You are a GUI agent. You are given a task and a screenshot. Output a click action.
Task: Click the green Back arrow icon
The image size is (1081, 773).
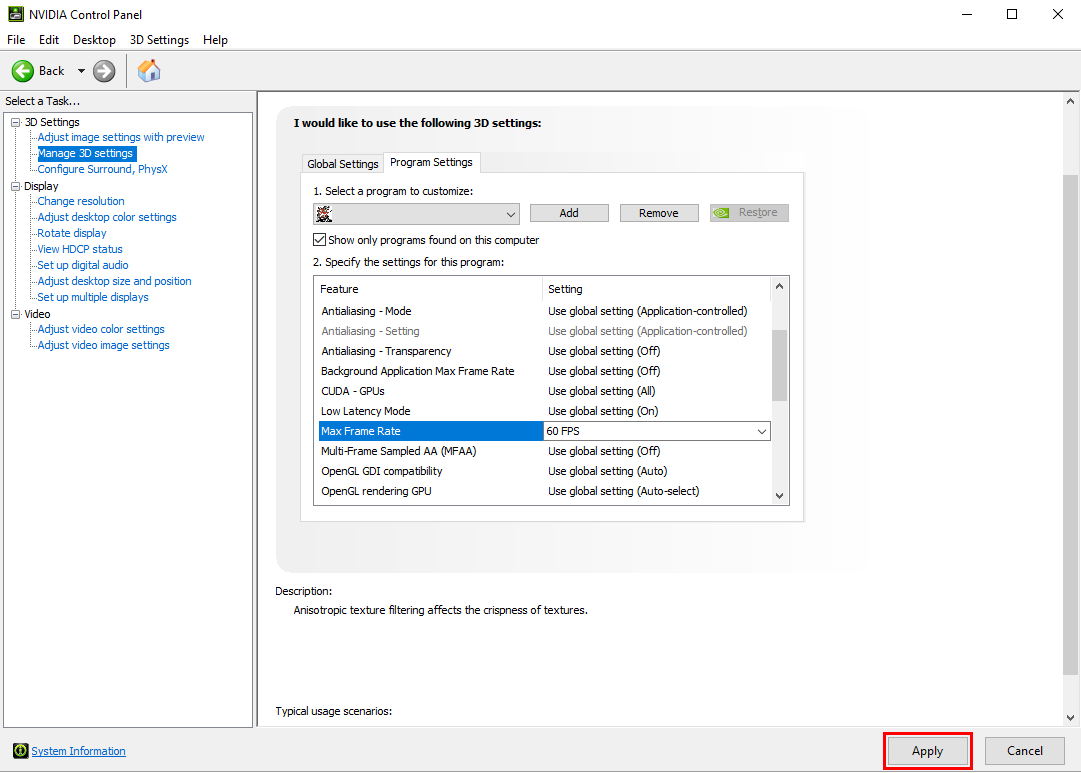pyautogui.click(x=23, y=71)
